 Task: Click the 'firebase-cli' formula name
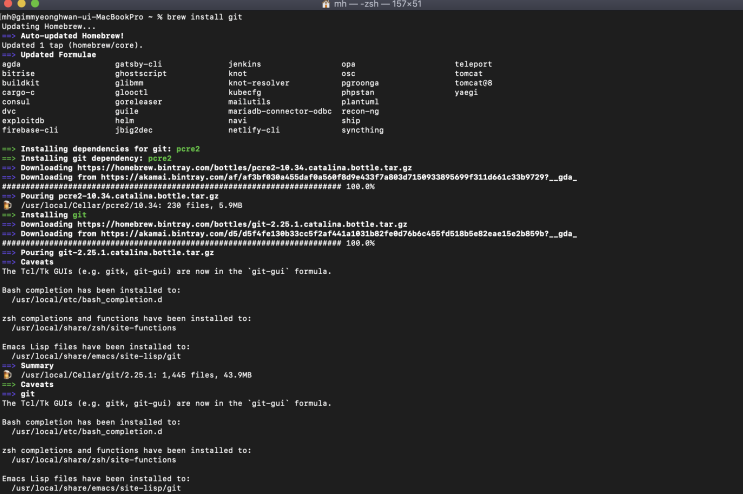pos(30,130)
